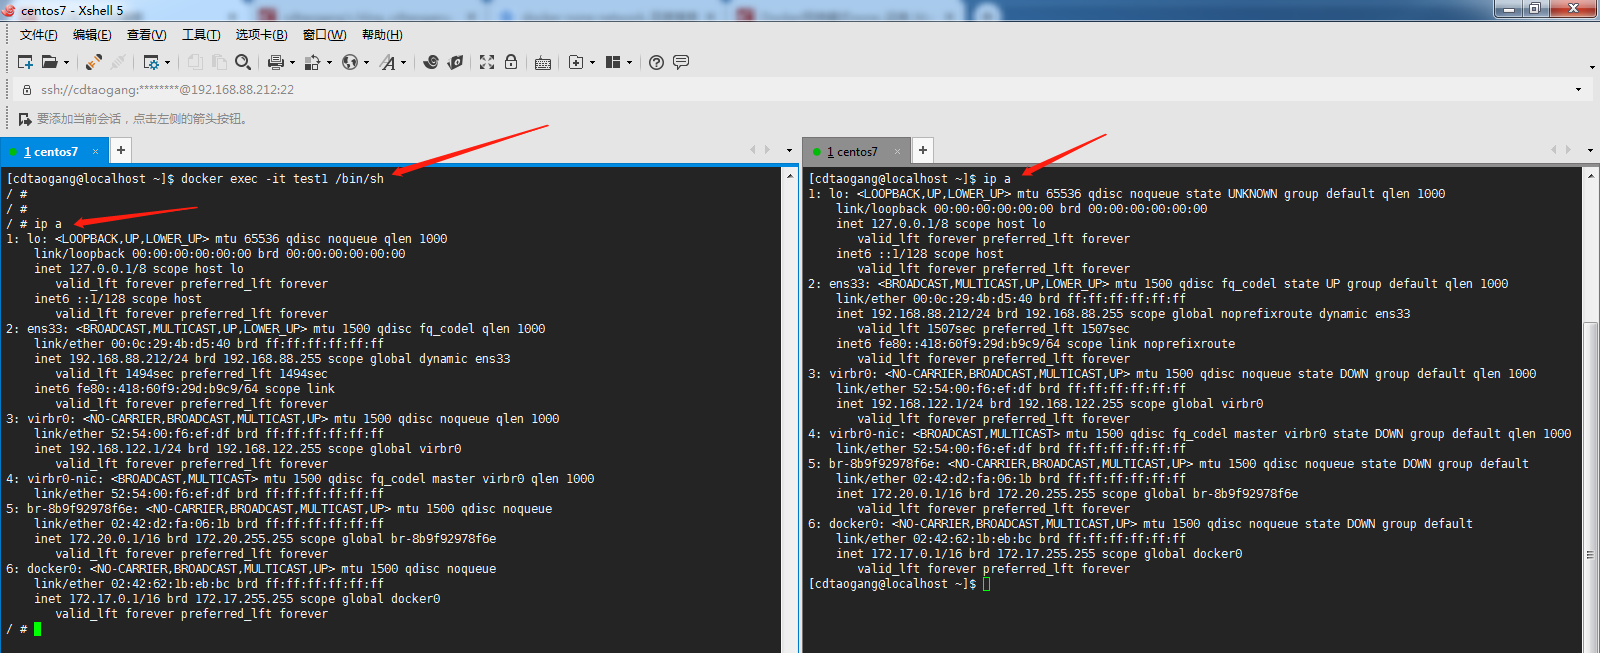Expand the Print dropdown arrow

point(292,62)
